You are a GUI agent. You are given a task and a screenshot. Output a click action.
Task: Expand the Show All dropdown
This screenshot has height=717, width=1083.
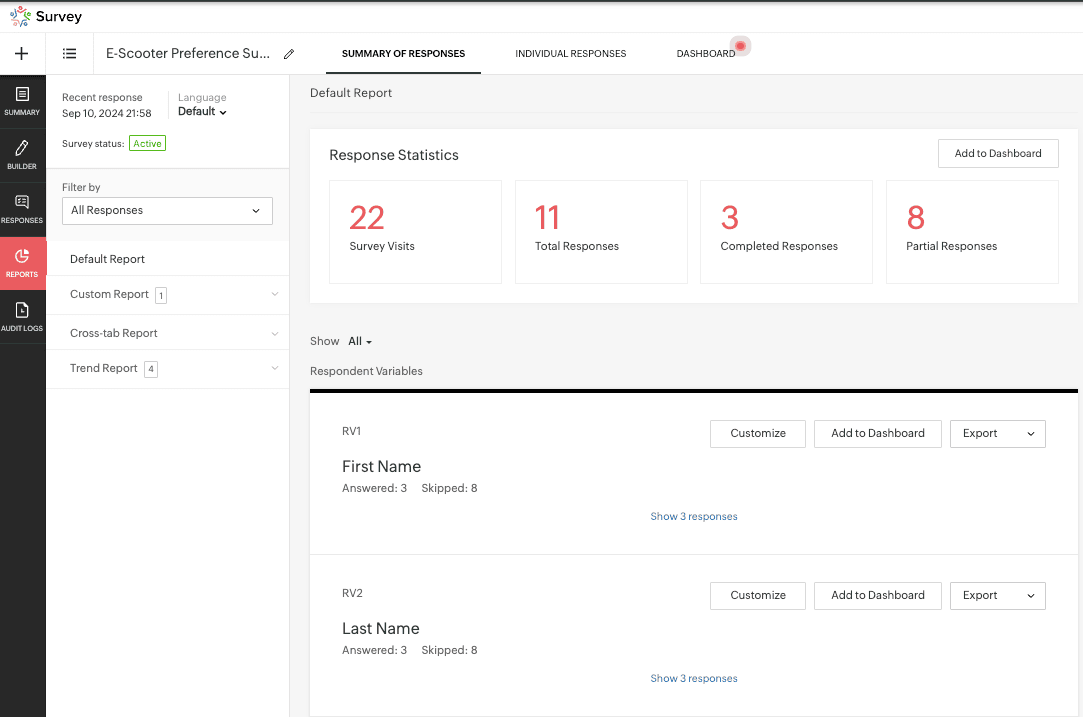click(360, 342)
